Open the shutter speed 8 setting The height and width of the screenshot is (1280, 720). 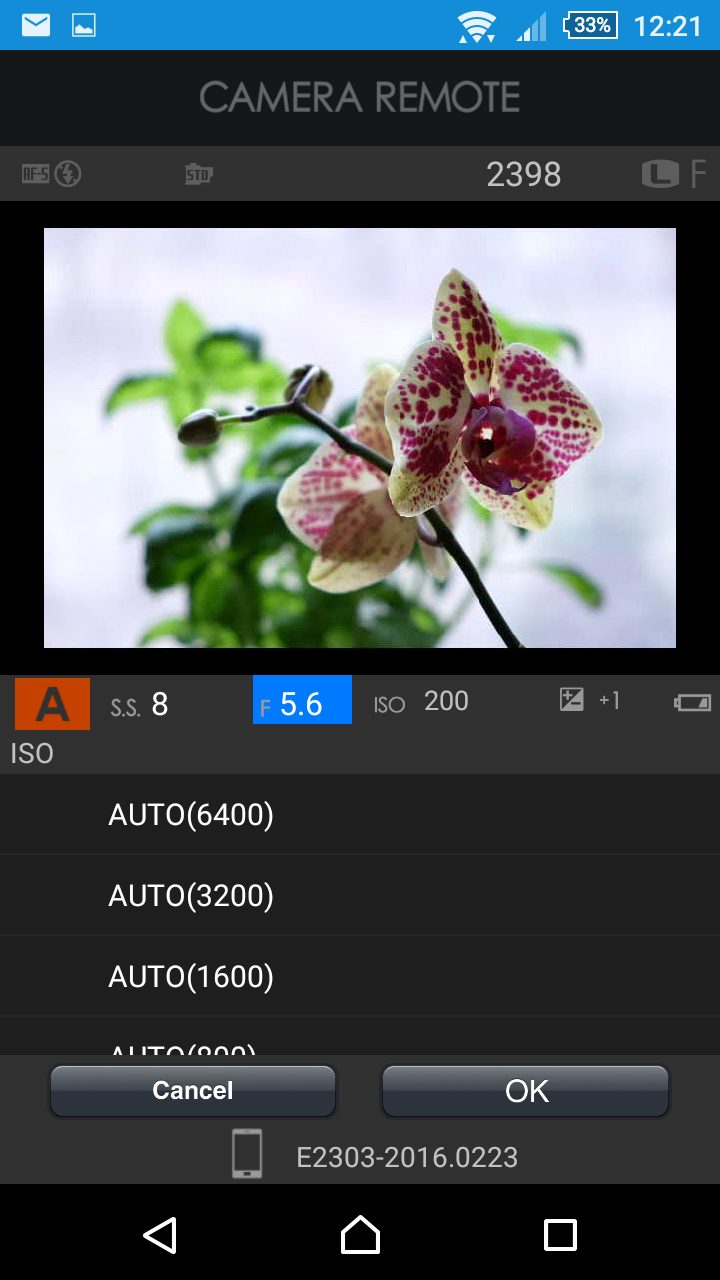[x=139, y=705]
